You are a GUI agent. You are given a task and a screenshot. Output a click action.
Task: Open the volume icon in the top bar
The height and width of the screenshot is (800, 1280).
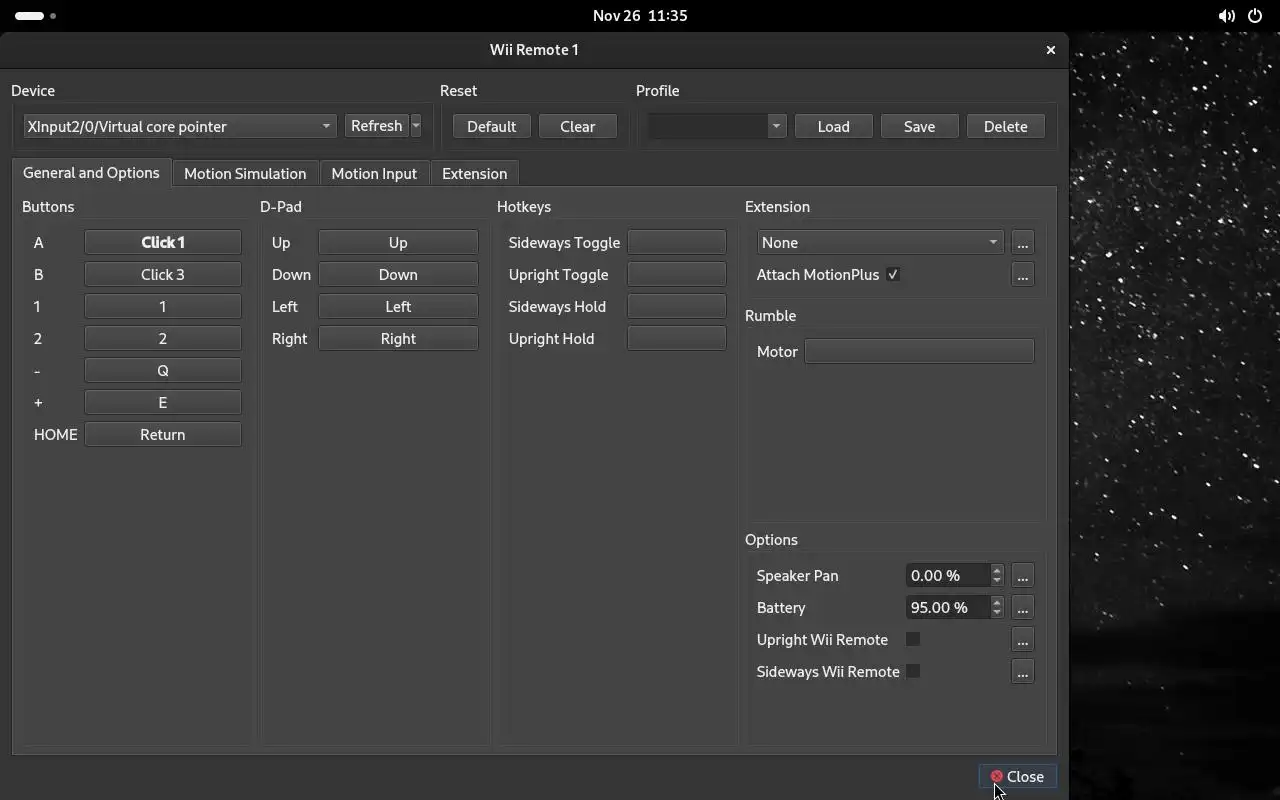point(1226,16)
